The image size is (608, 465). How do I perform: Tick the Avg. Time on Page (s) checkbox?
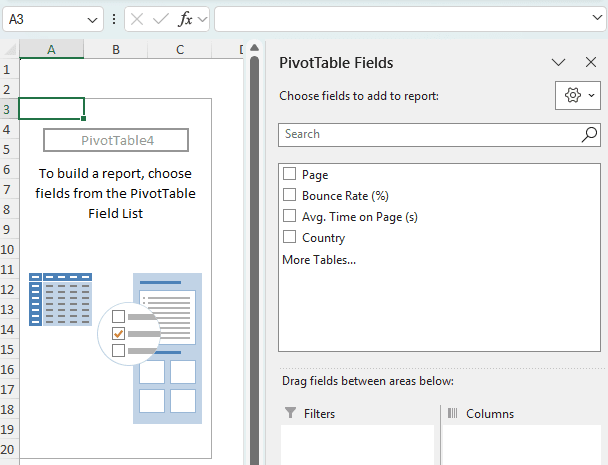290,216
